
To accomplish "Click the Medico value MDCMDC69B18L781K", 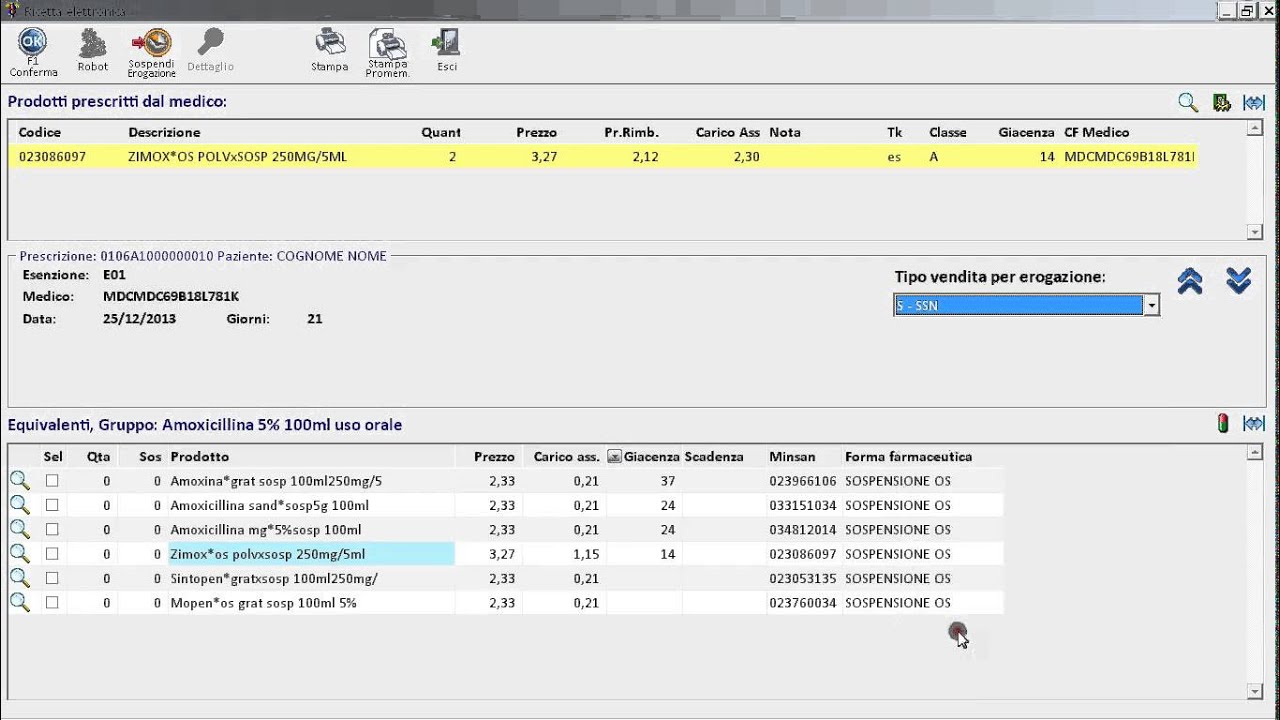I will [171, 296].
